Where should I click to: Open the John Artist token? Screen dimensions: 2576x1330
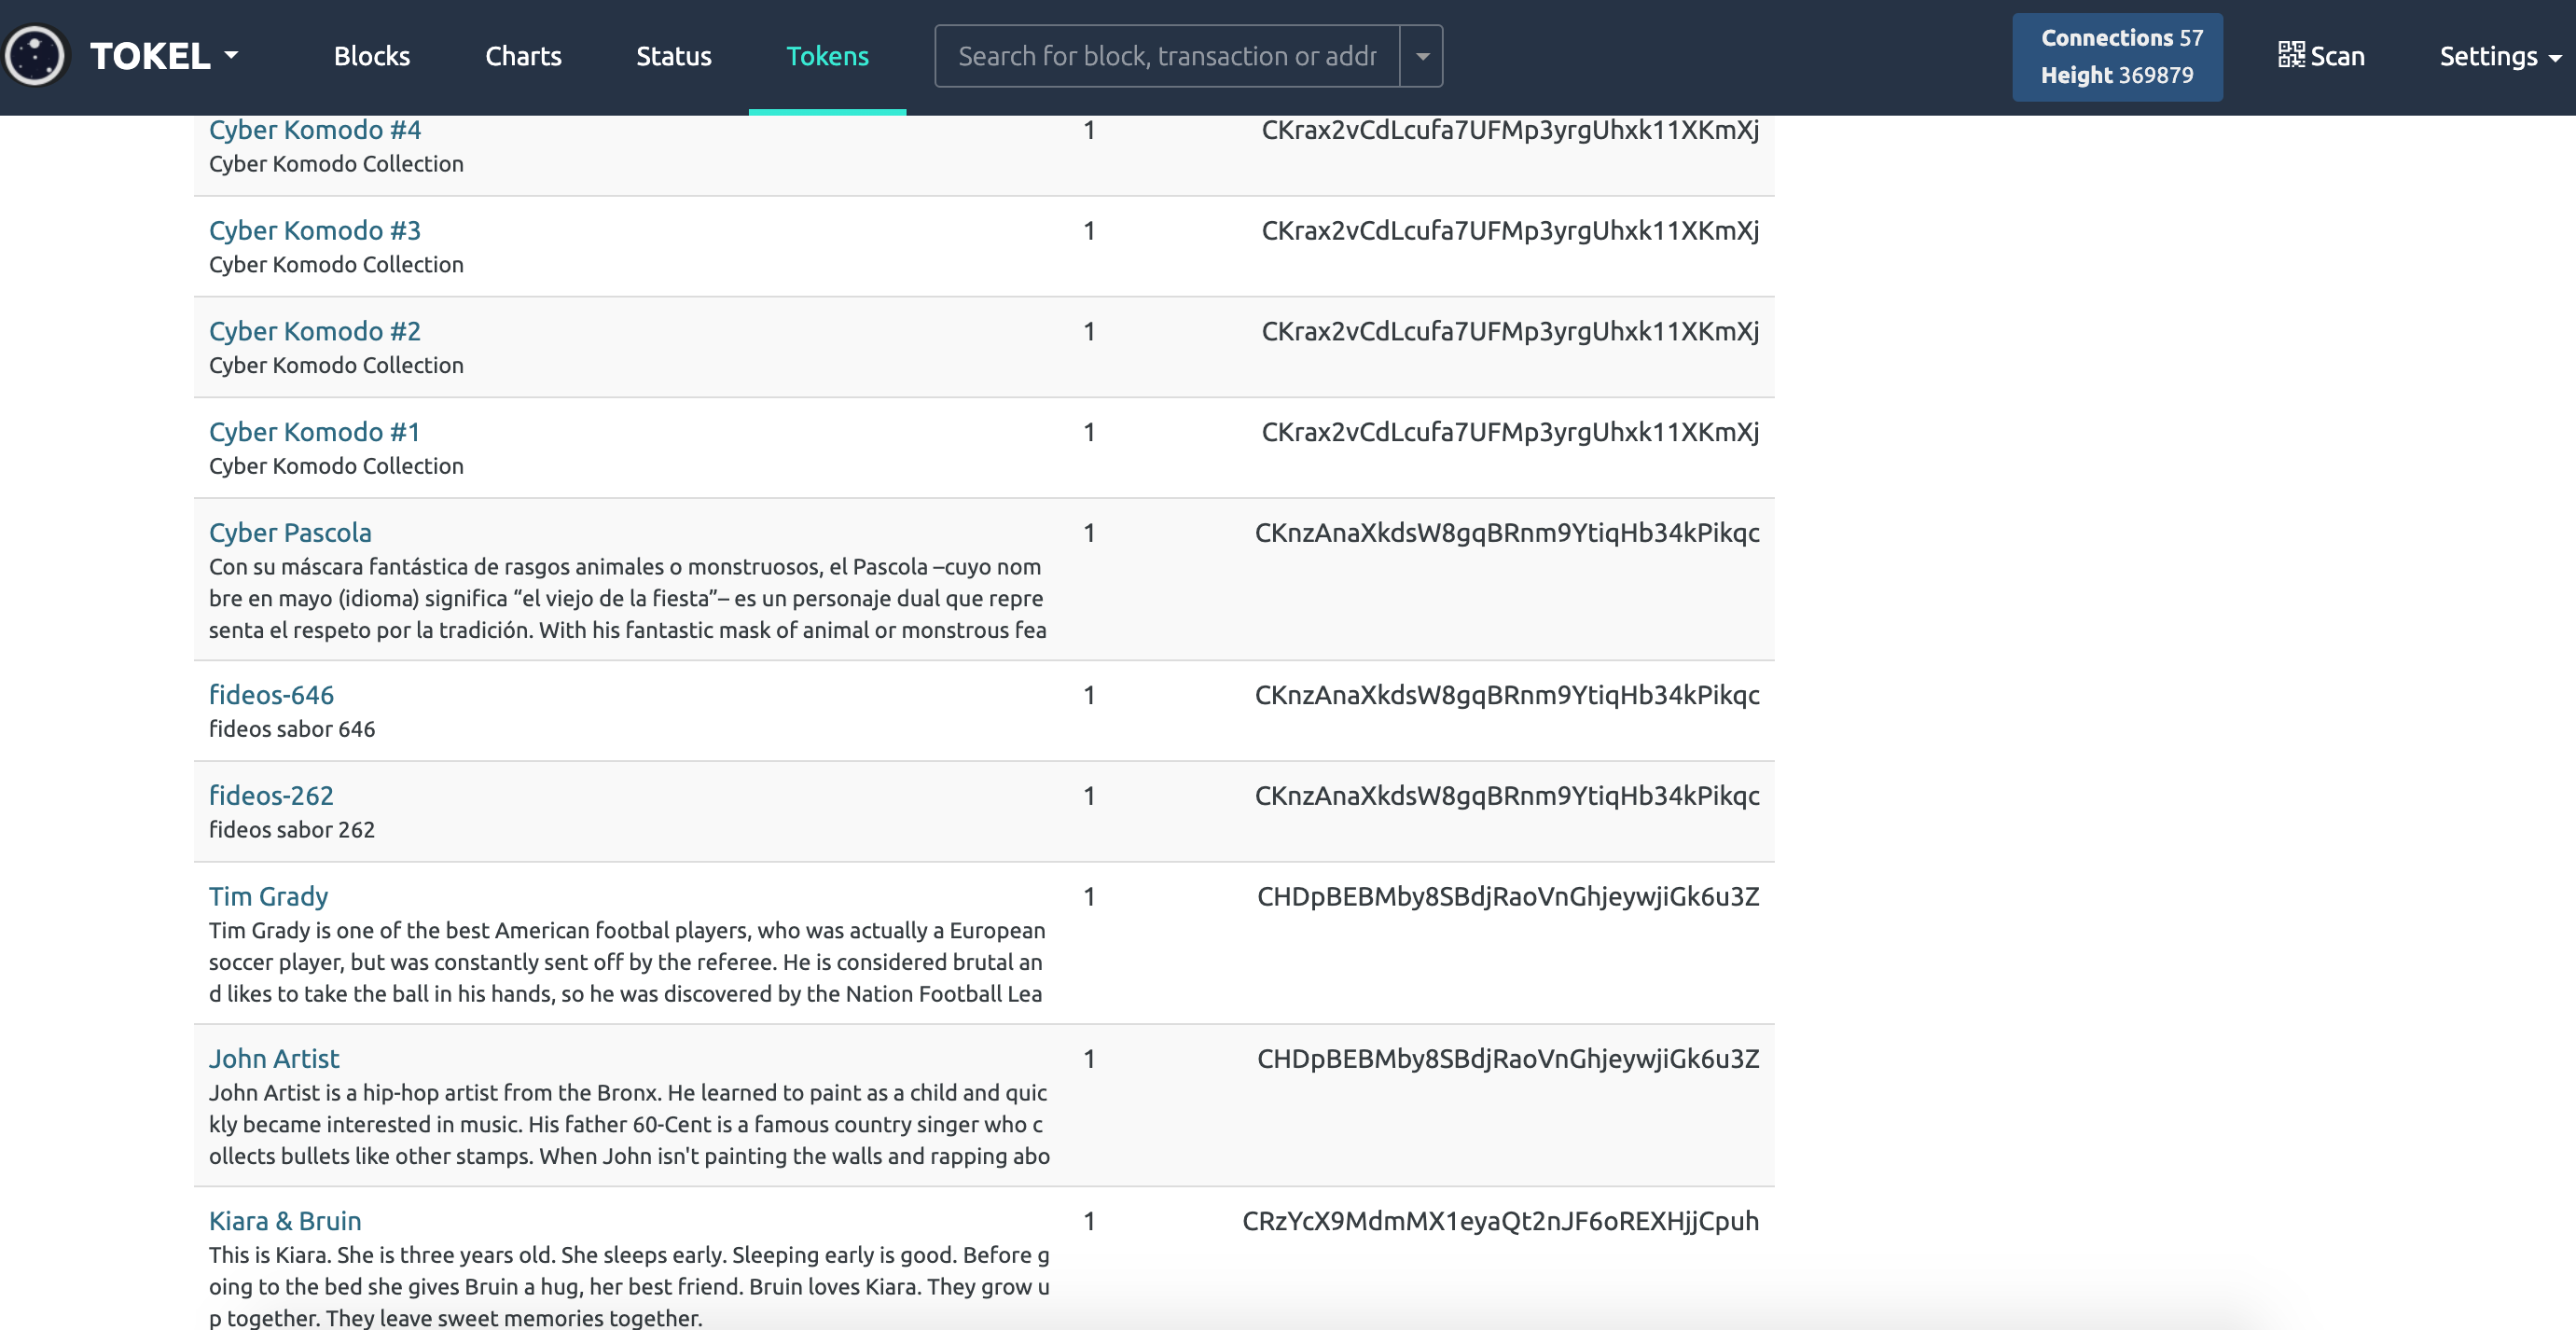274,1059
